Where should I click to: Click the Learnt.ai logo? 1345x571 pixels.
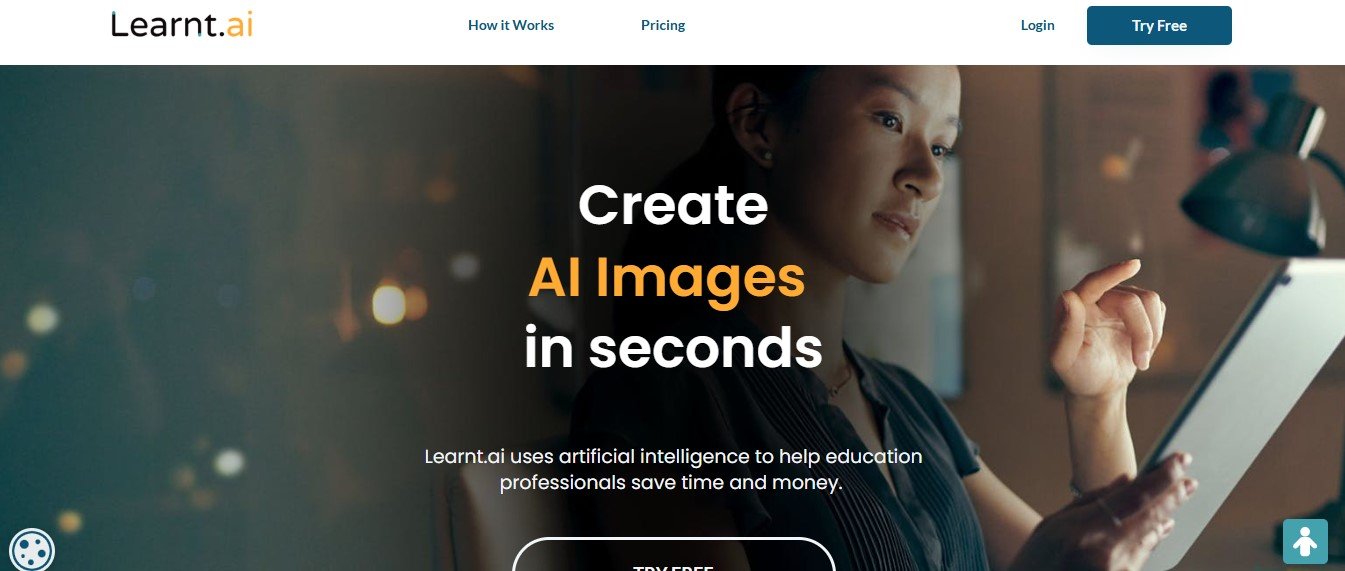(181, 24)
